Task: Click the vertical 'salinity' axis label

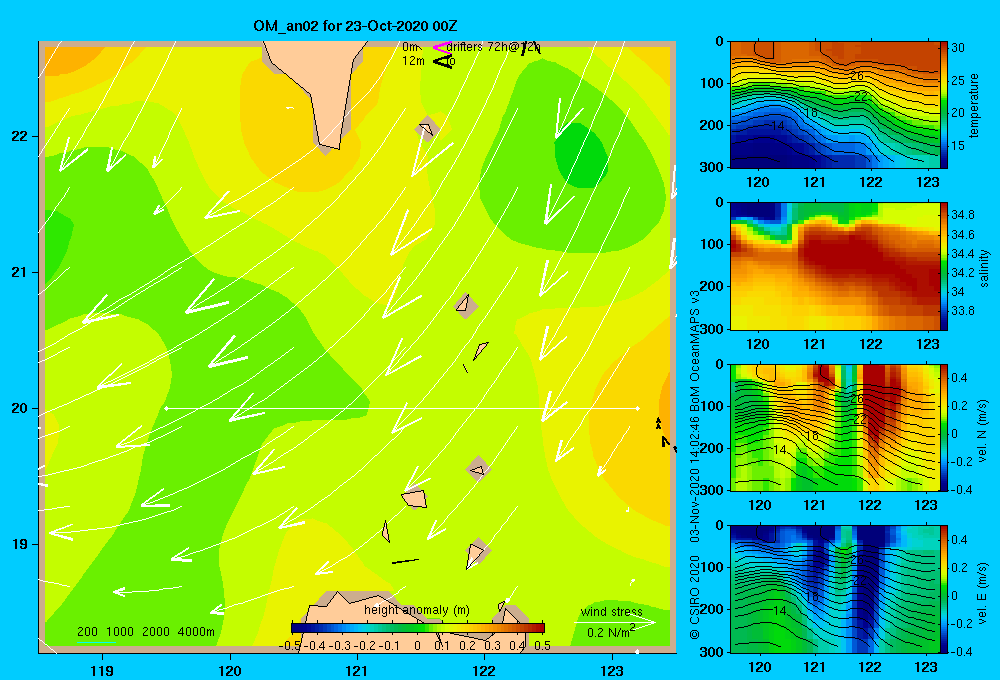Action: [x=983, y=268]
